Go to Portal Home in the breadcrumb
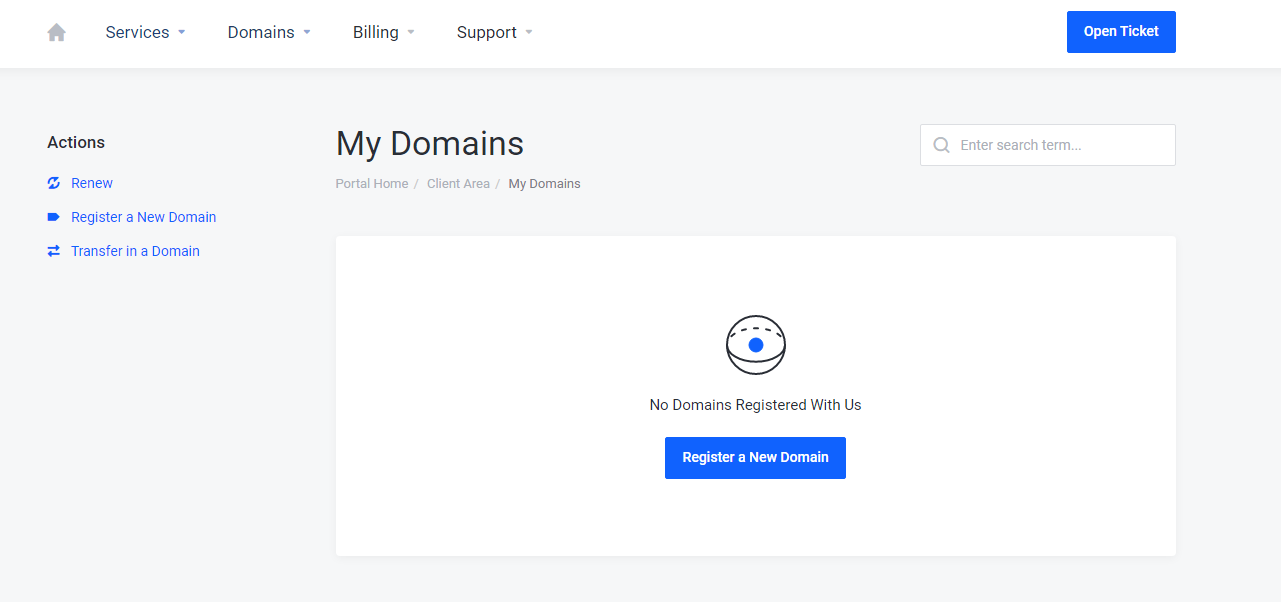Image resolution: width=1281 pixels, height=602 pixels. click(372, 184)
